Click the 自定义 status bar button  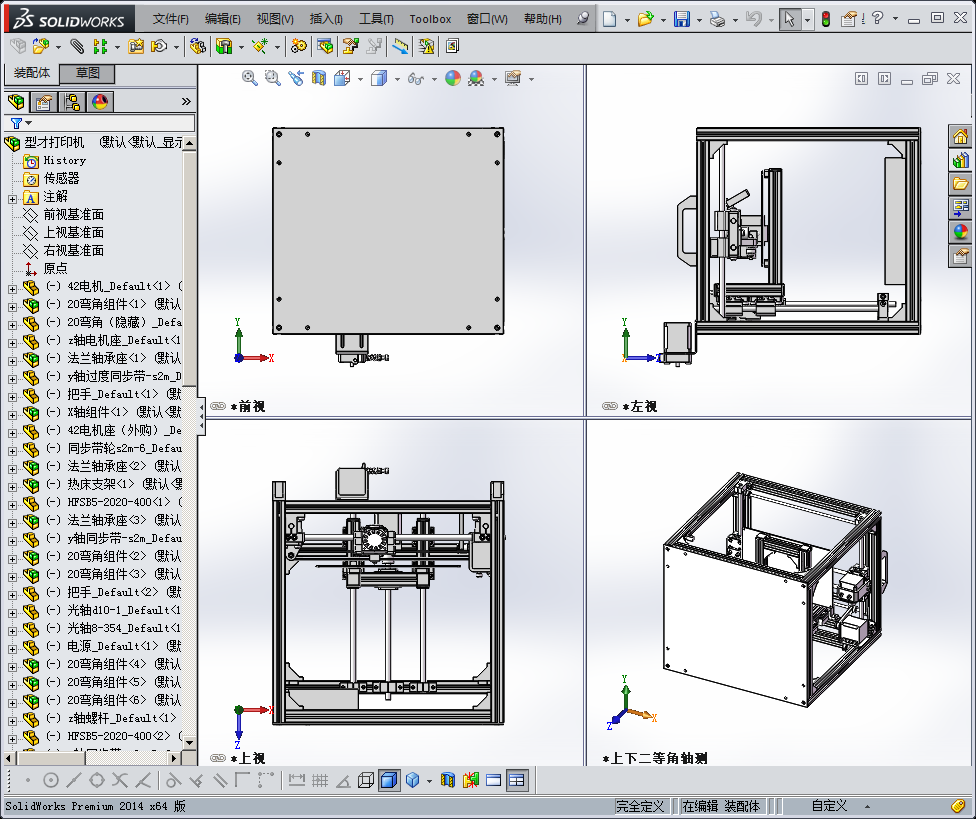(x=829, y=806)
